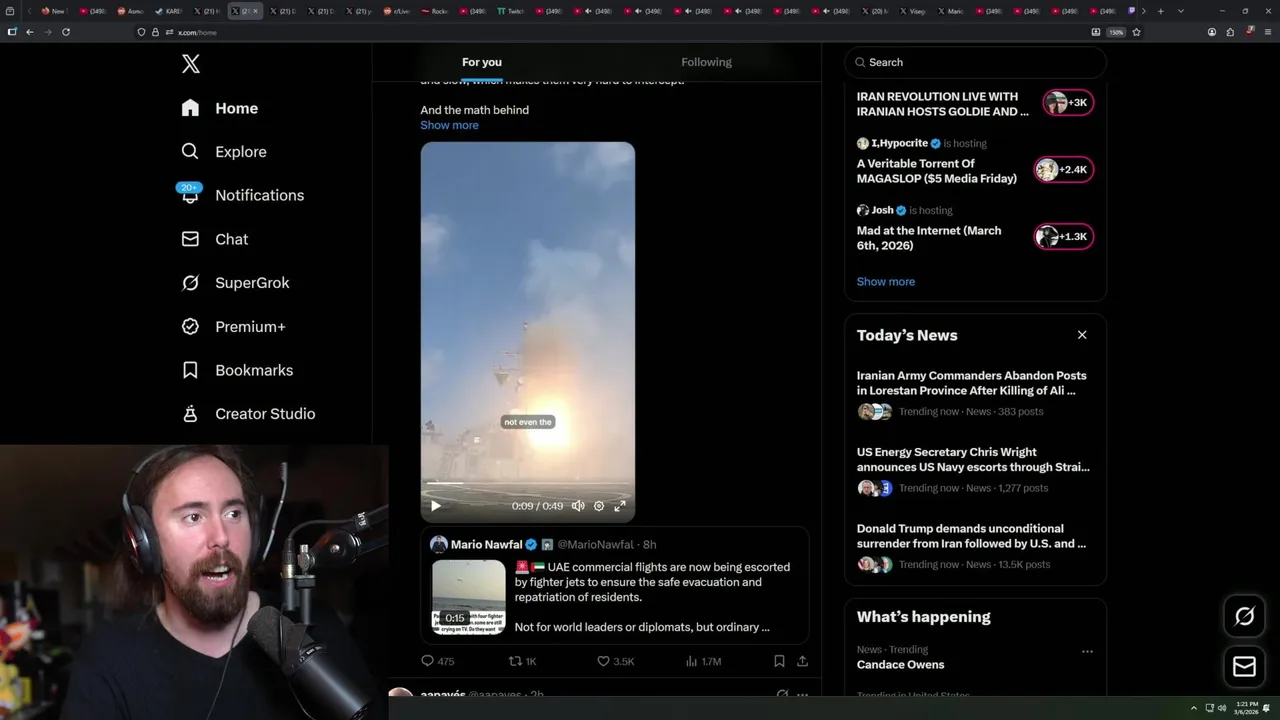Open the Explore page
Screen dimensions: 1280x720
coord(224,152)
